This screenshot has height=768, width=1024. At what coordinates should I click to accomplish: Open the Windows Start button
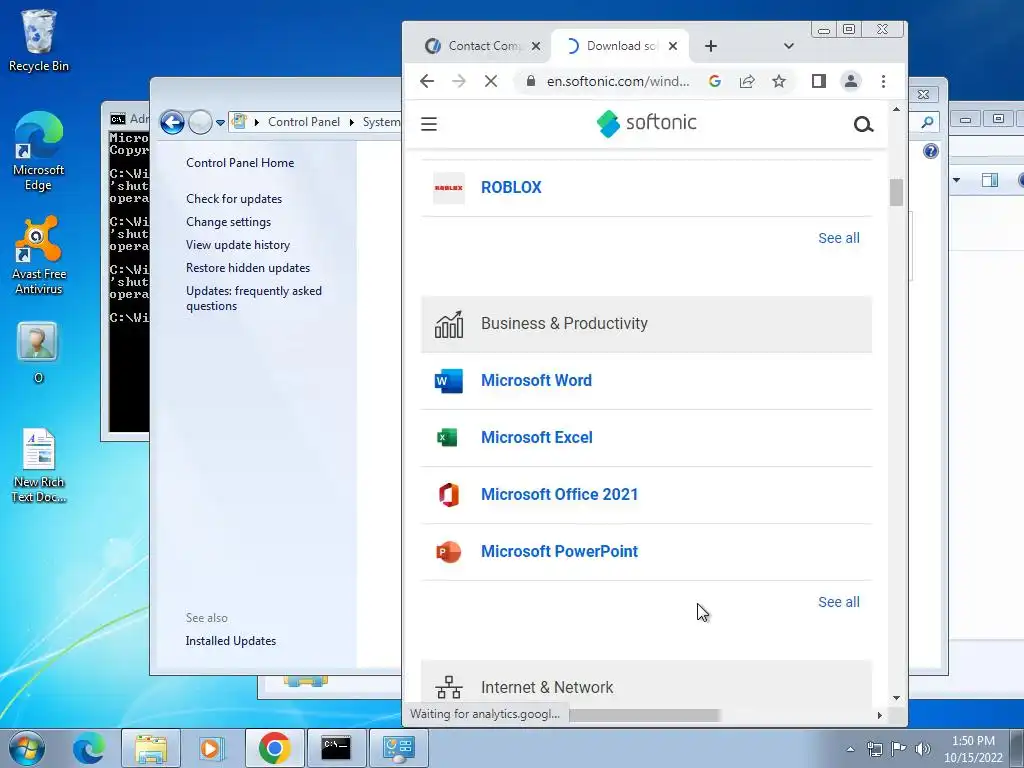point(26,748)
